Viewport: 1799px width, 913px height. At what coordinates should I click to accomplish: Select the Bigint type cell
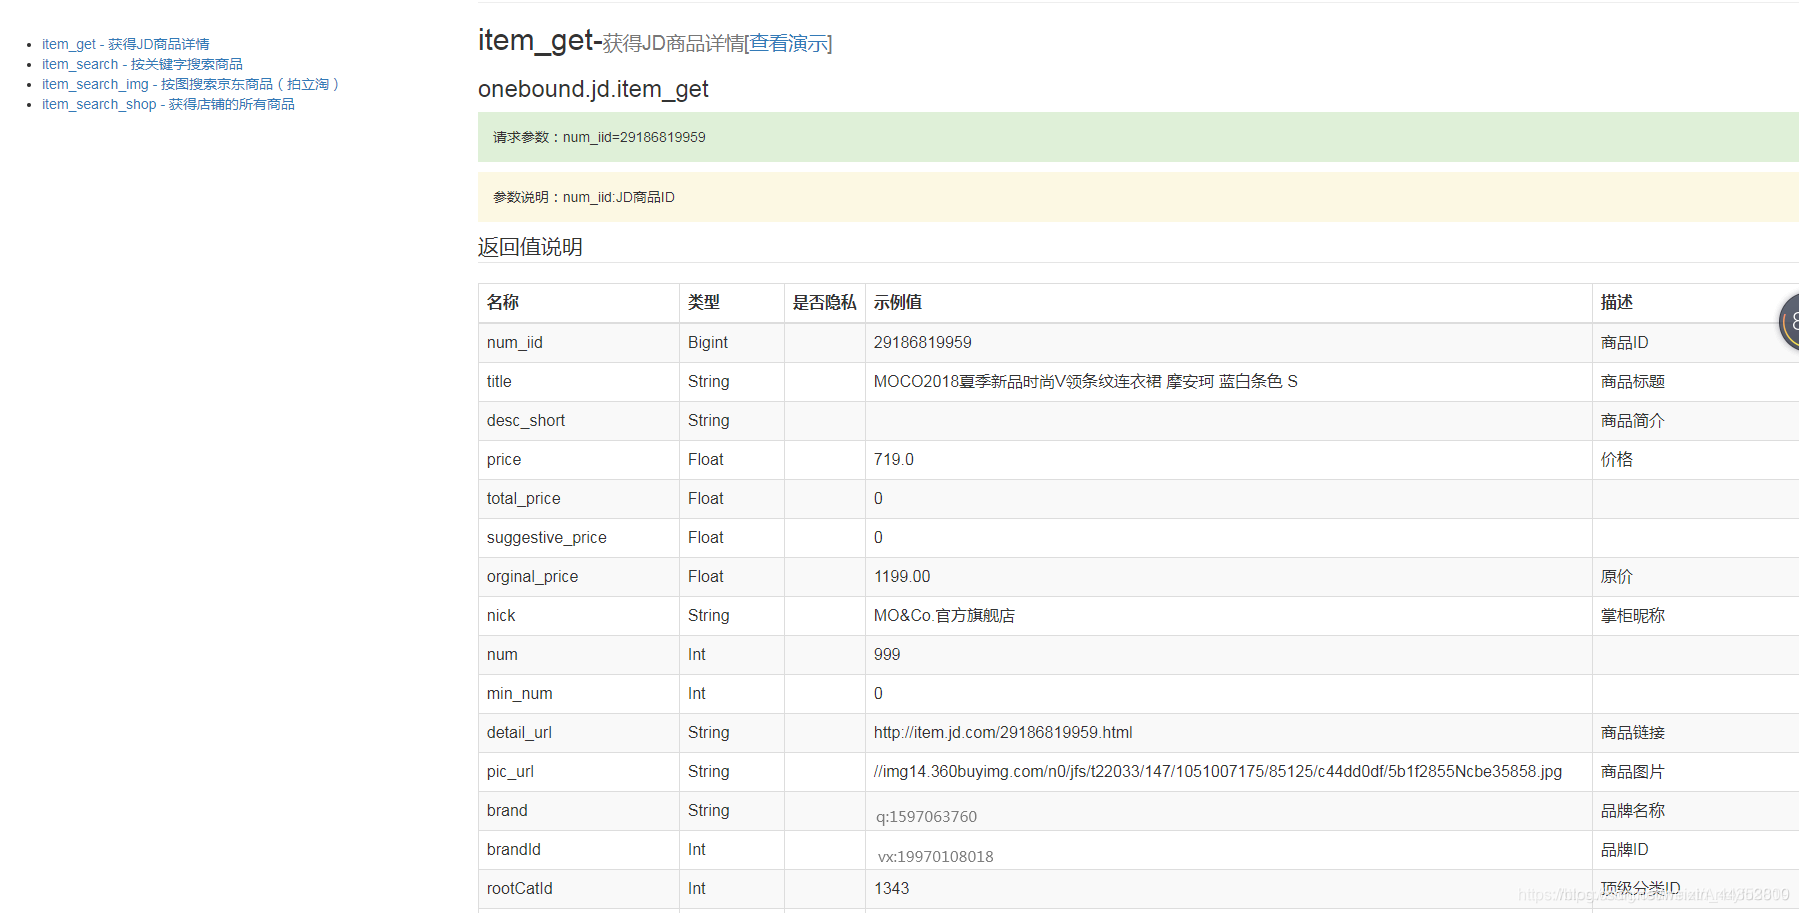(x=732, y=343)
